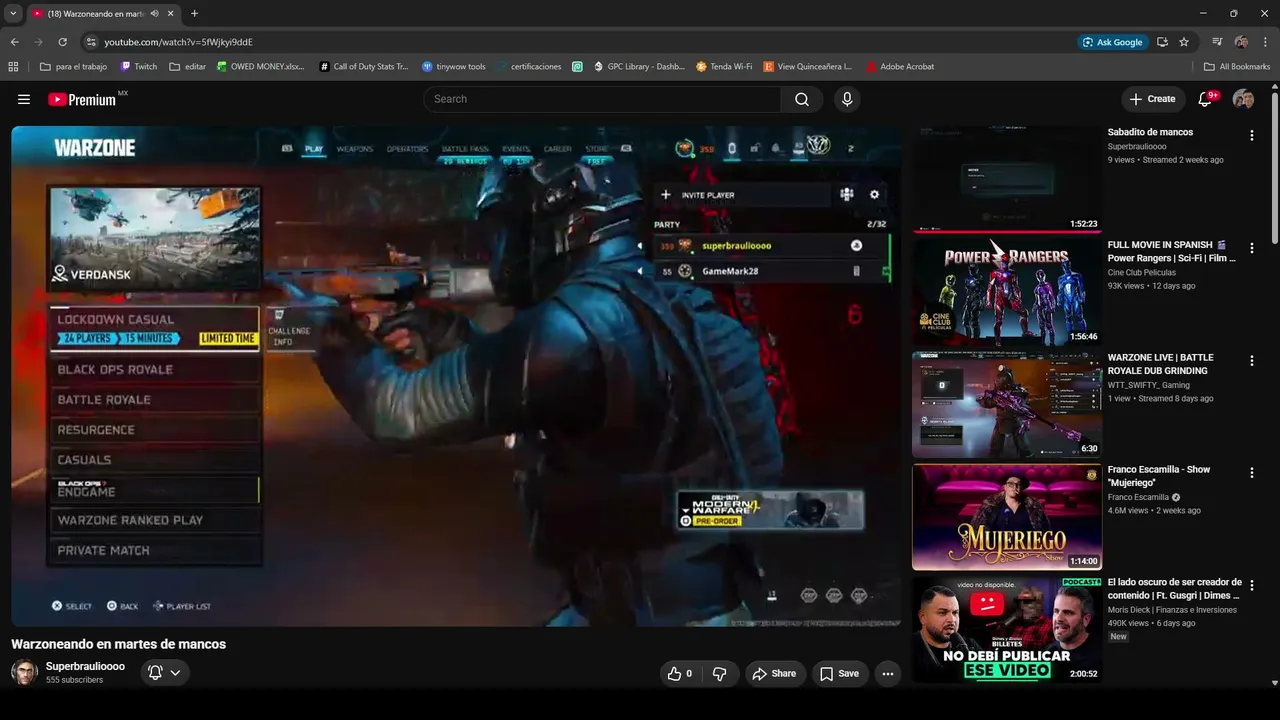Click the browser address bar URL
This screenshot has height=720, width=1280.
click(x=178, y=42)
